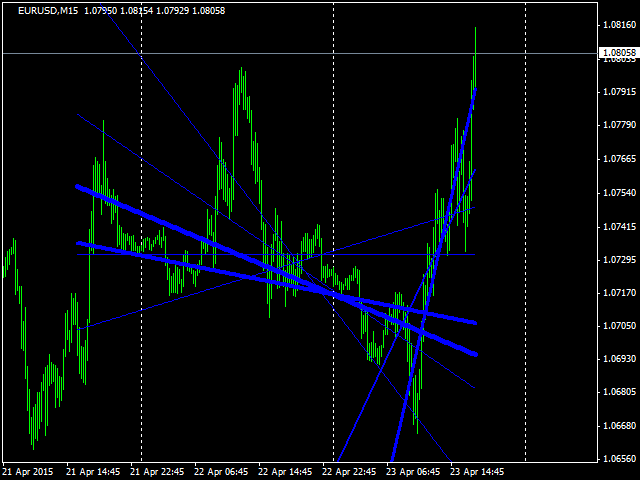
Task: Select the horizontal blue line near 1.07295
Action: (x=200, y=255)
